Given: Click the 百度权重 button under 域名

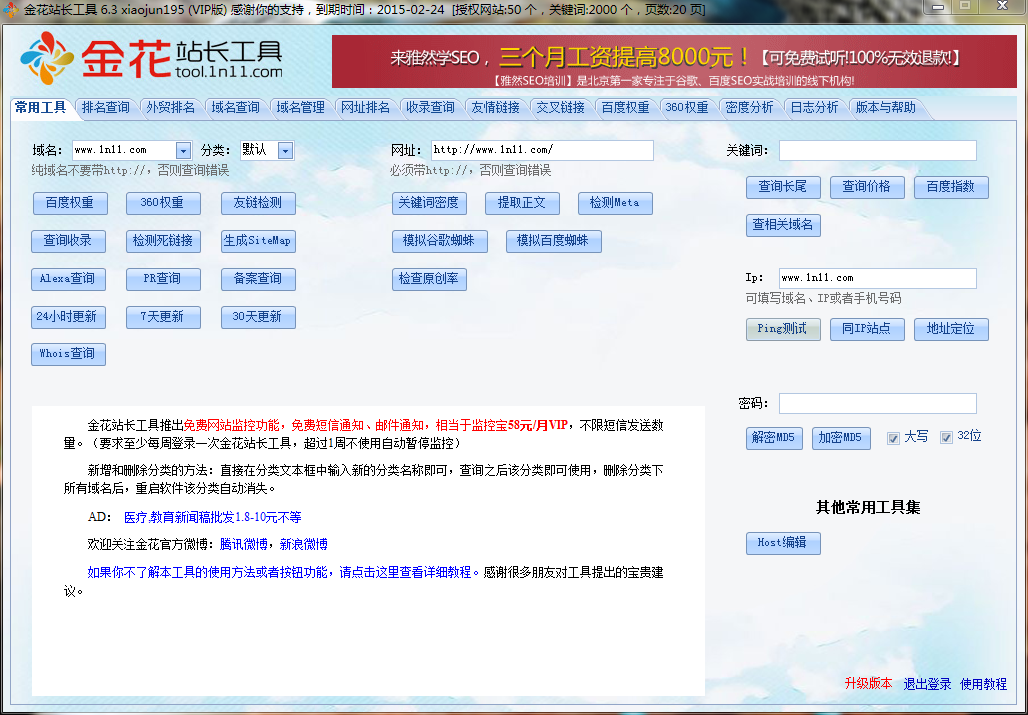Looking at the screenshot, I should coord(70,203).
